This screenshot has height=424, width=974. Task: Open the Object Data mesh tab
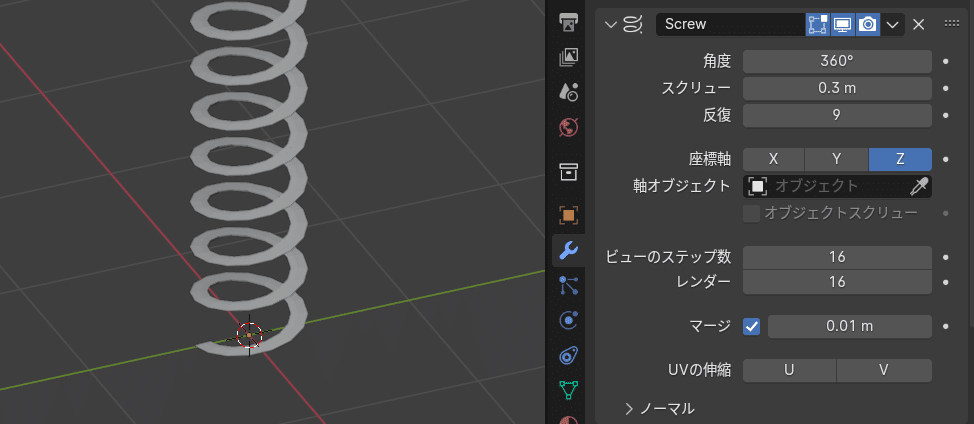pos(568,390)
